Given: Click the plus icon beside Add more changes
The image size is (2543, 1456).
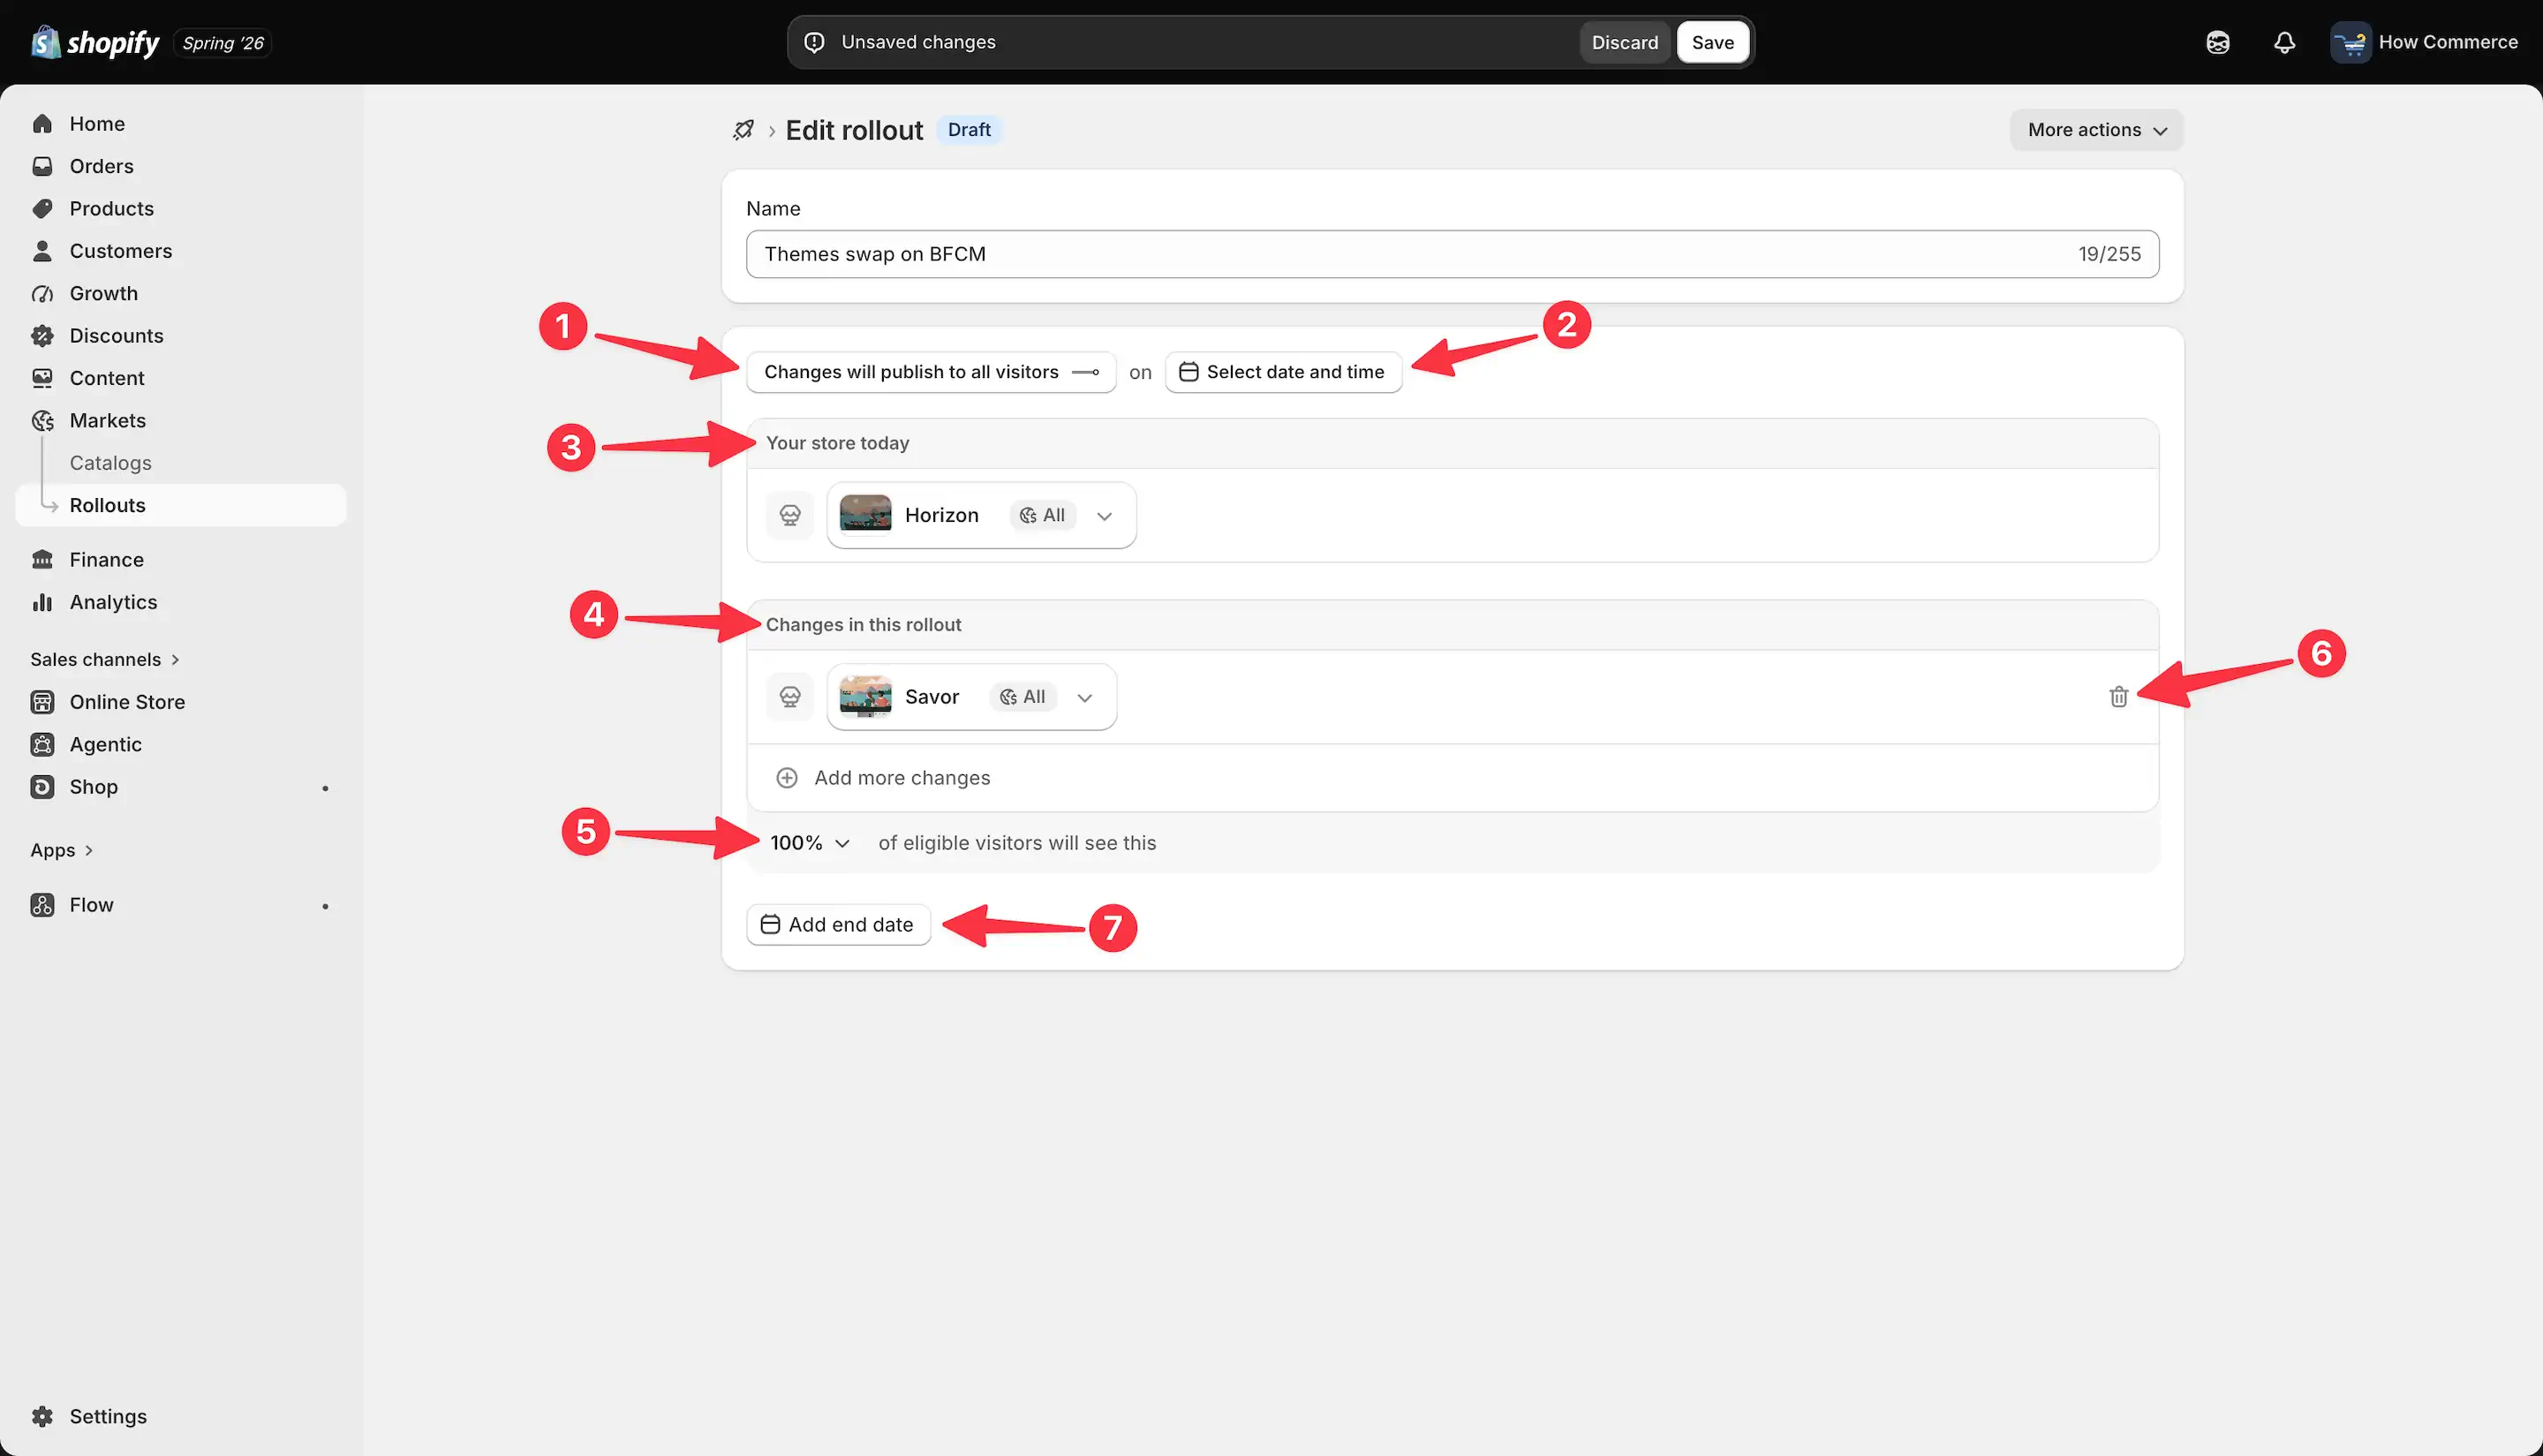Looking at the screenshot, I should tap(787, 778).
